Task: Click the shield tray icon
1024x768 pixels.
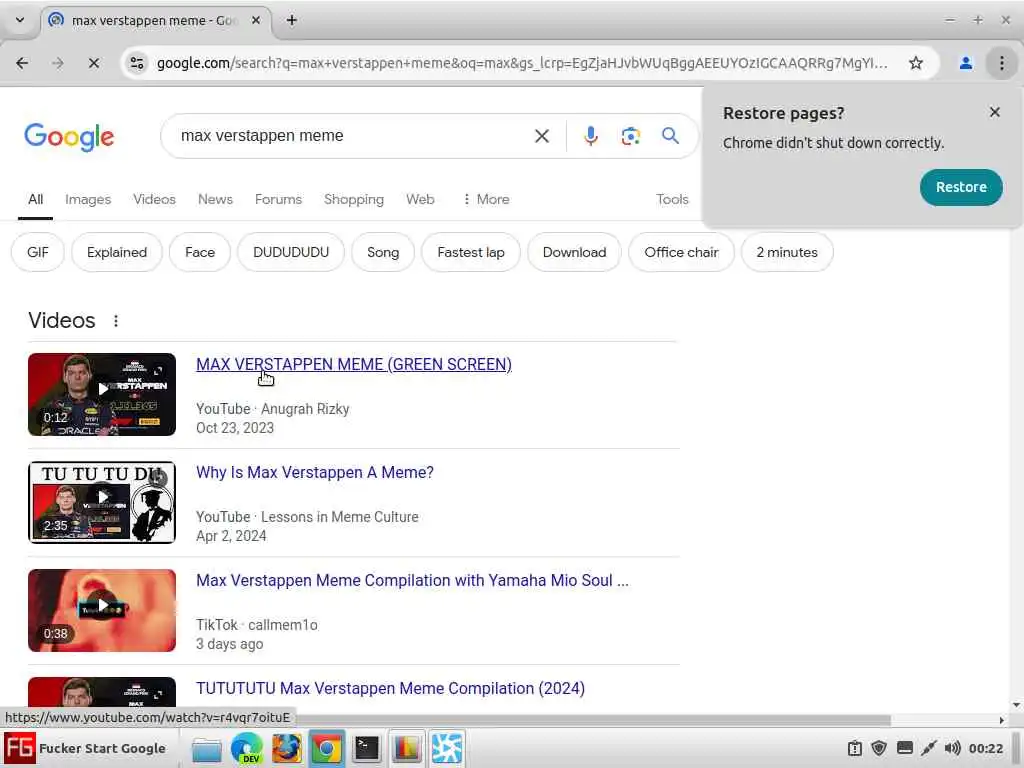Action: click(x=879, y=748)
